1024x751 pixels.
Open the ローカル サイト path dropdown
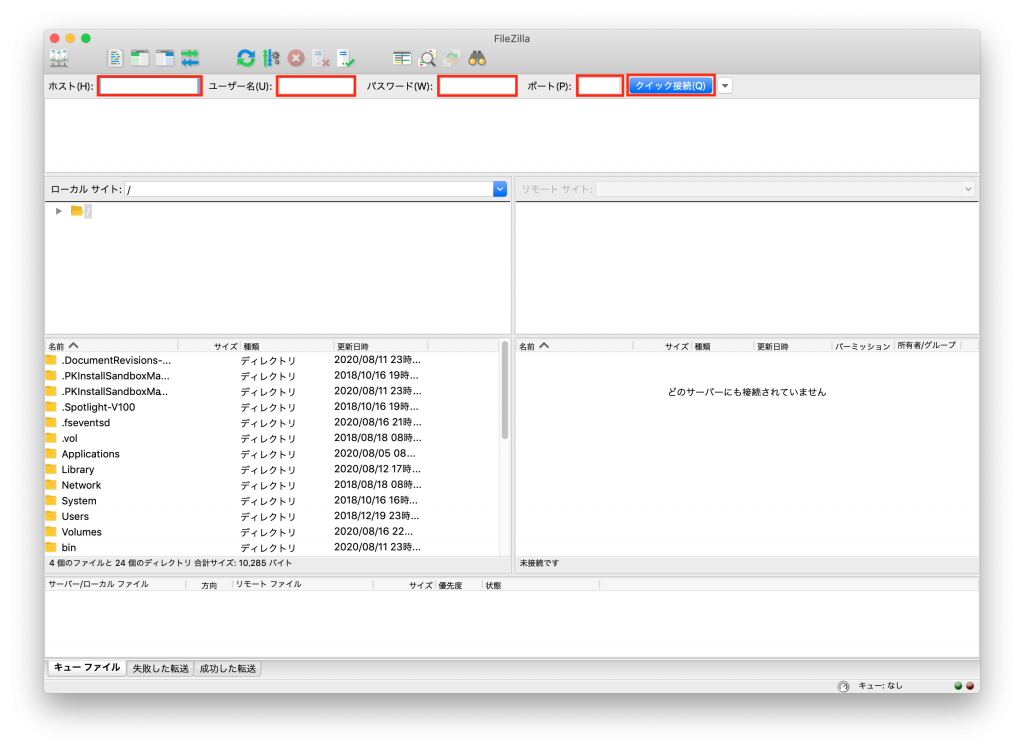click(500, 189)
